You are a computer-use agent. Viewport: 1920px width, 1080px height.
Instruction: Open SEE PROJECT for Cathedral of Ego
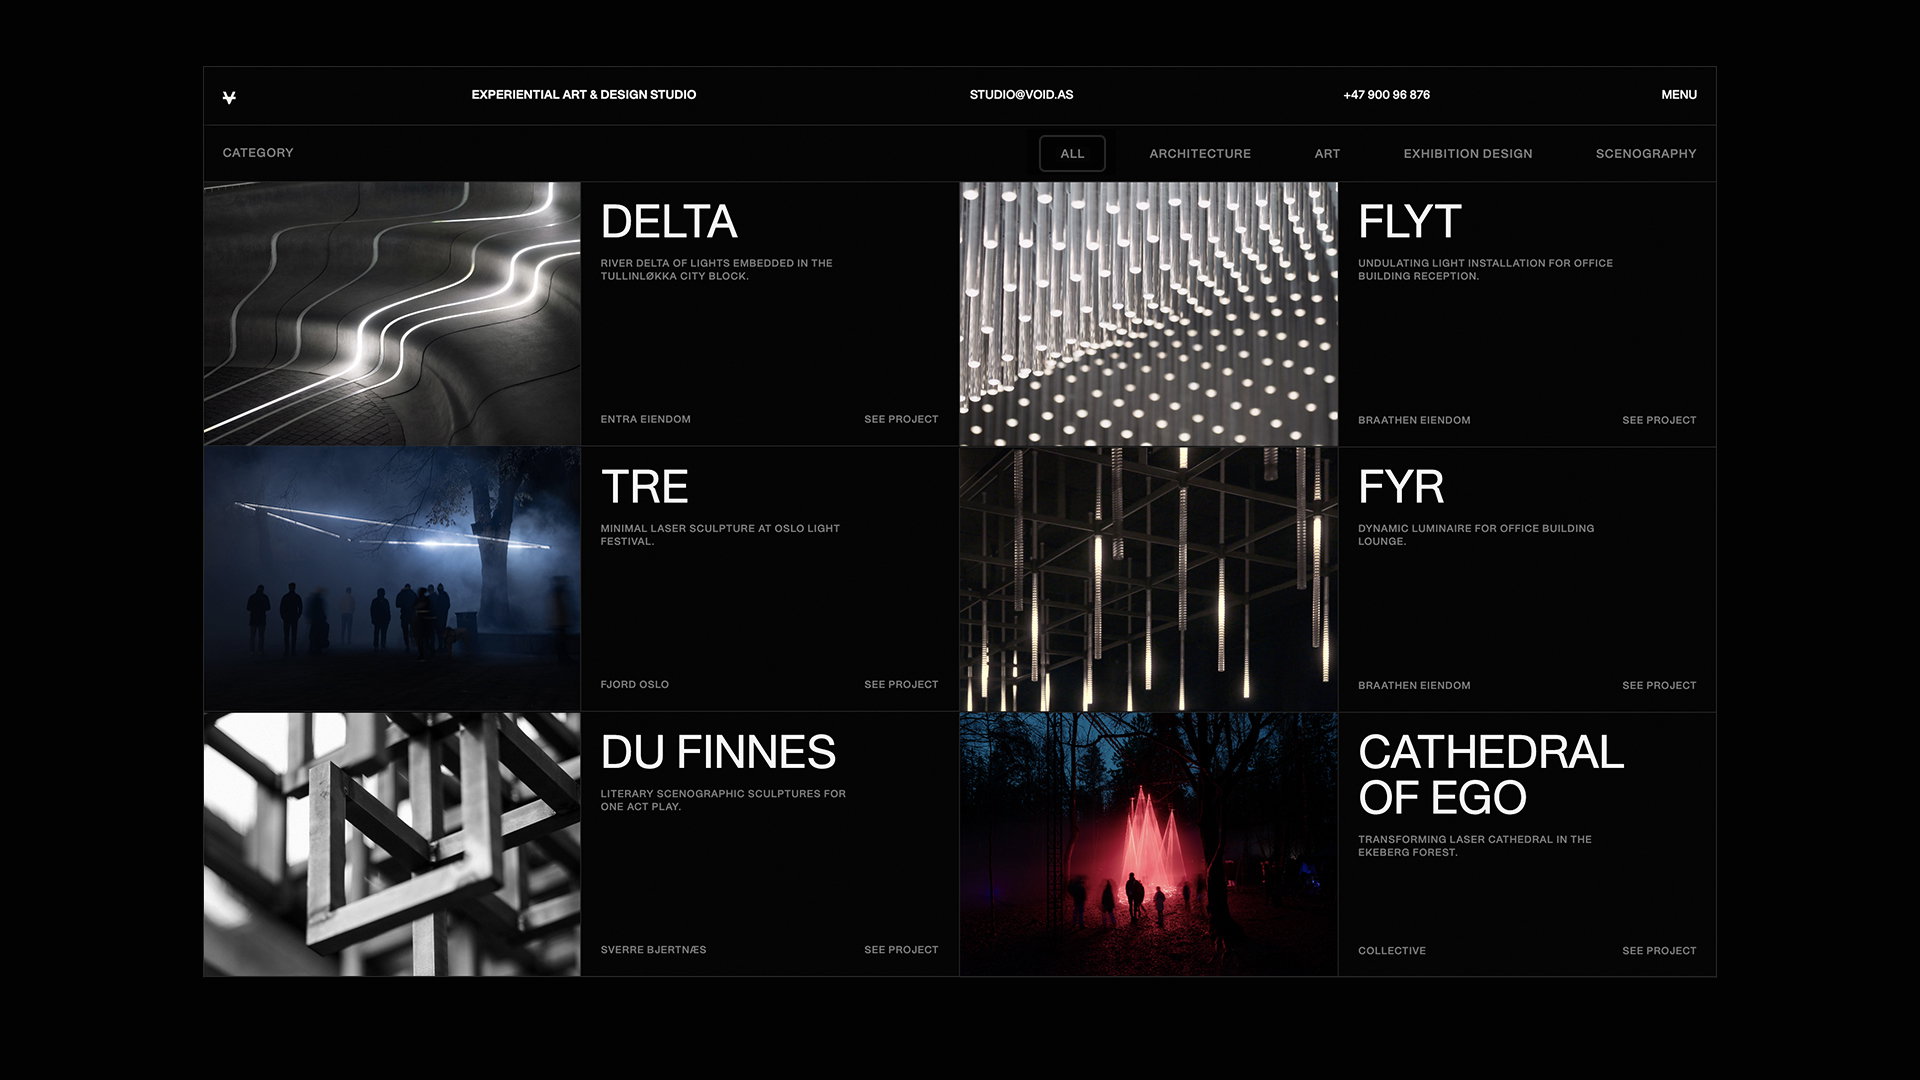[x=1659, y=951]
